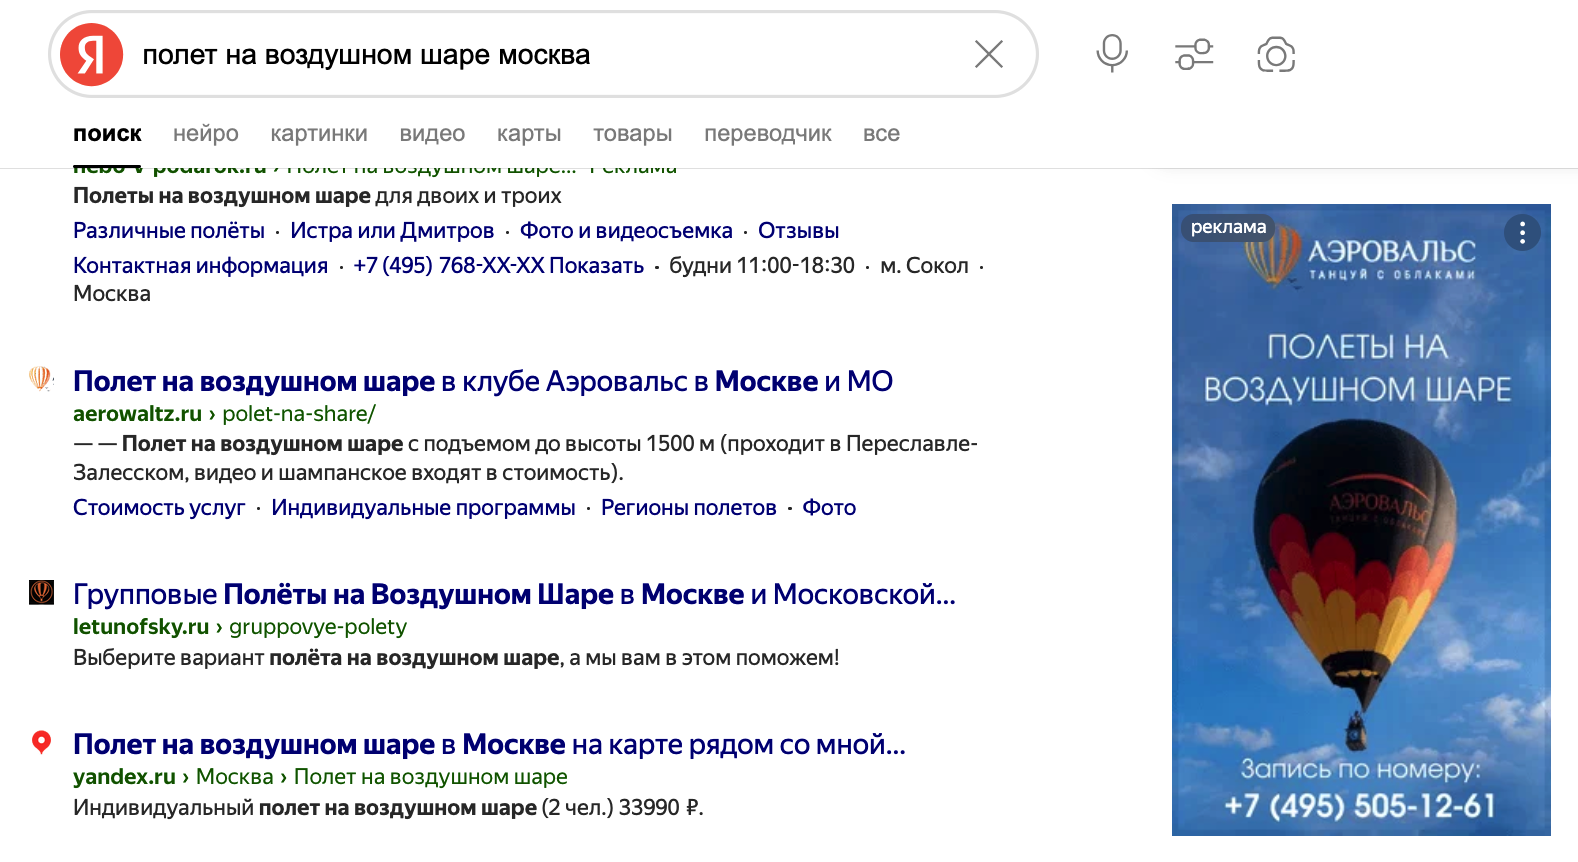
Task: Click phone number +7 (495) 505-12-61 on banner
Action: 1360,806
